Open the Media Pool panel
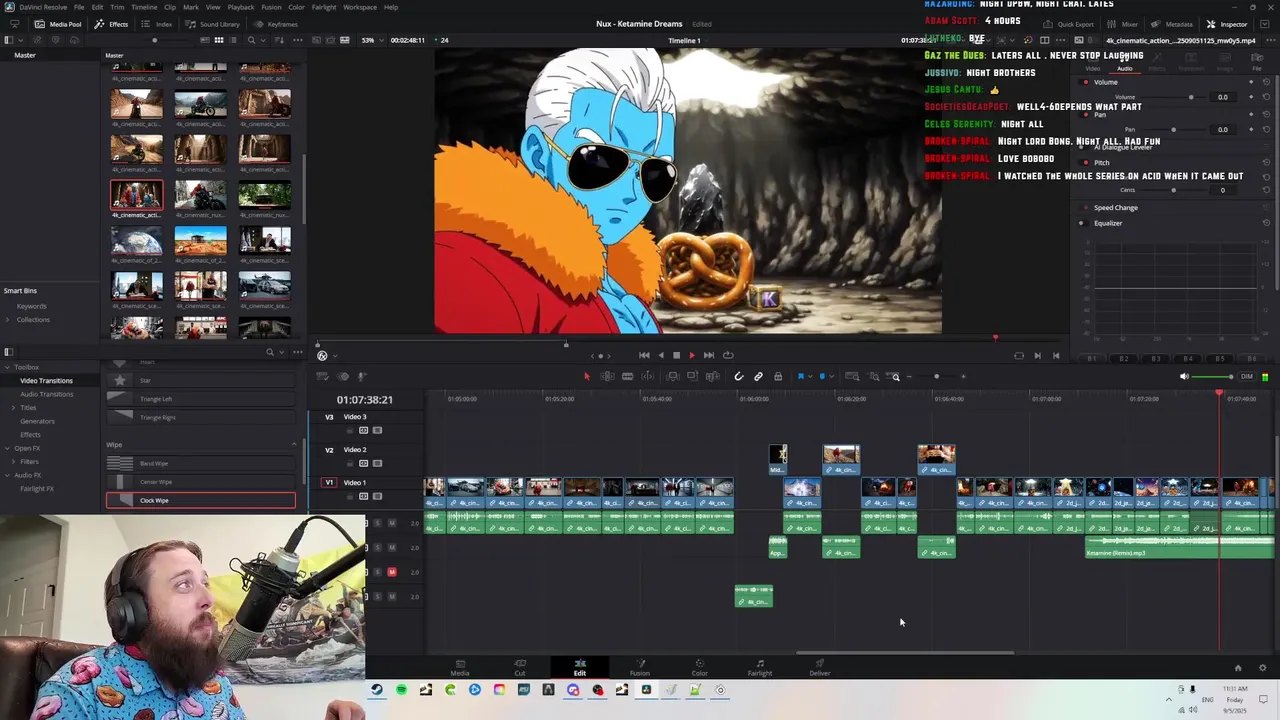The image size is (1280, 720). click(58, 24)
